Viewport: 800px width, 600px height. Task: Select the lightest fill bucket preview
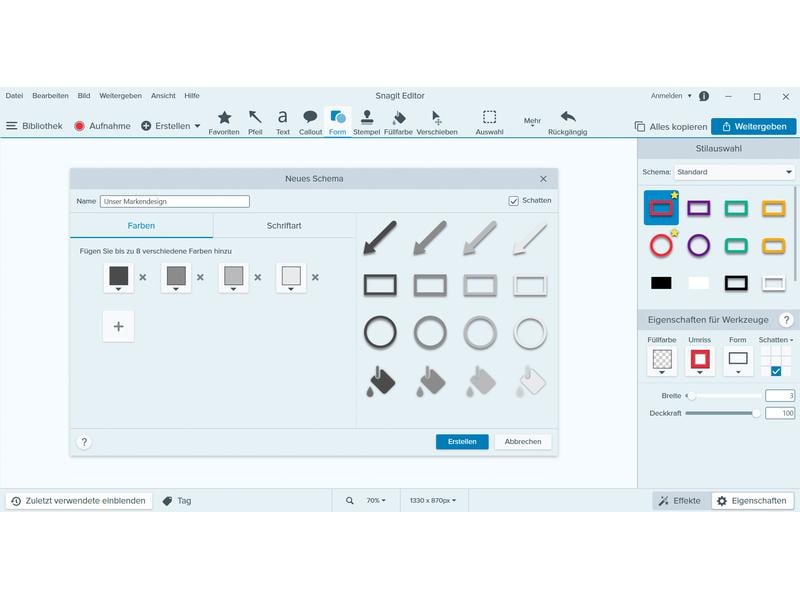[530, 381]
